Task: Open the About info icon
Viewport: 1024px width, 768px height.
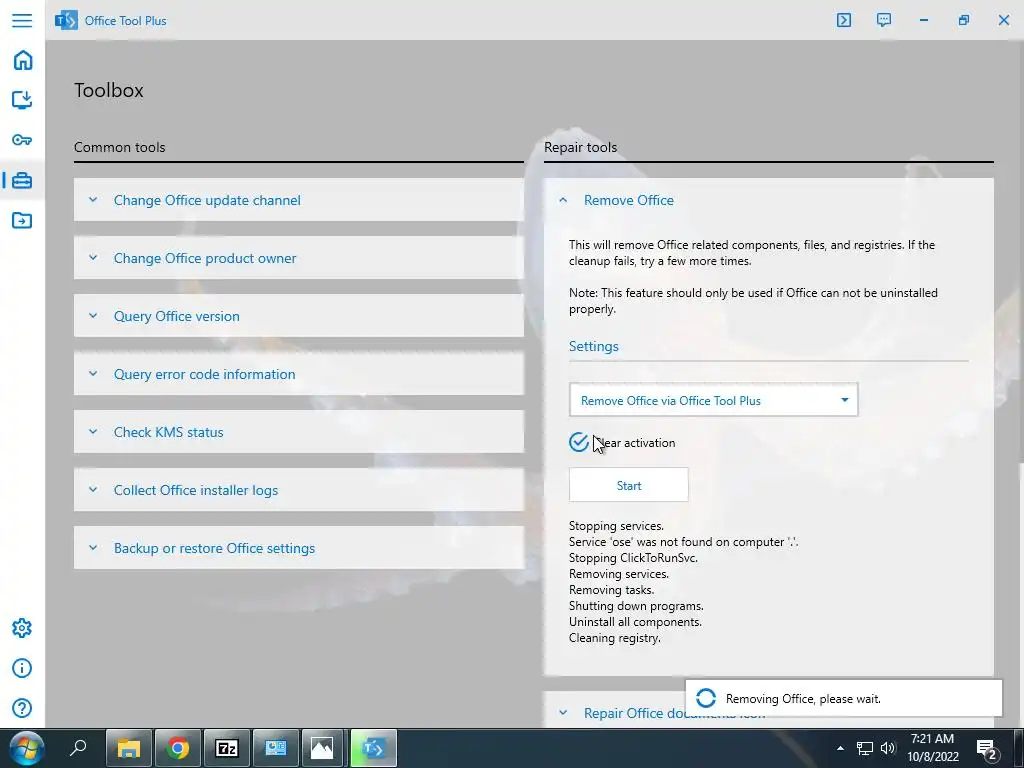Action: 22,668
